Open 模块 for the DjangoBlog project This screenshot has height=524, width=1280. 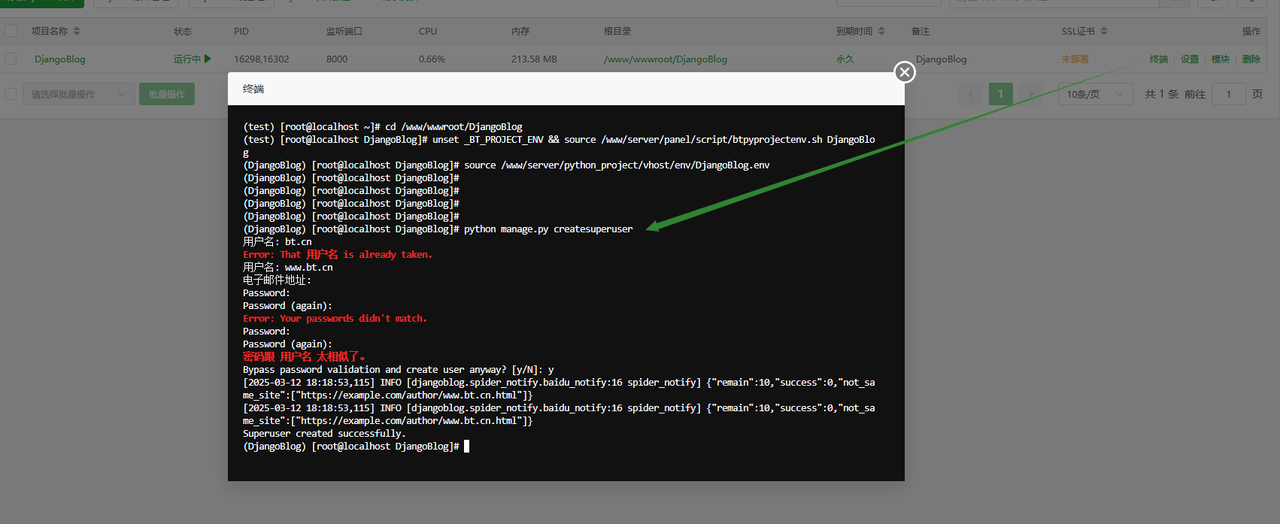pyautogui.click(x=1221, y=59)
